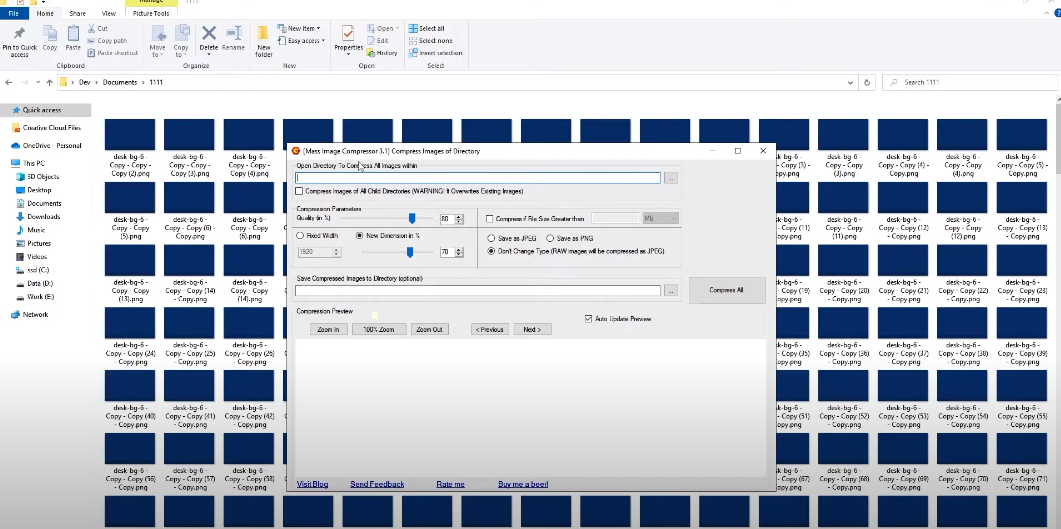Open the ribbon Open dropdown
Screen dimensions: 1061x529
point(383,28)
